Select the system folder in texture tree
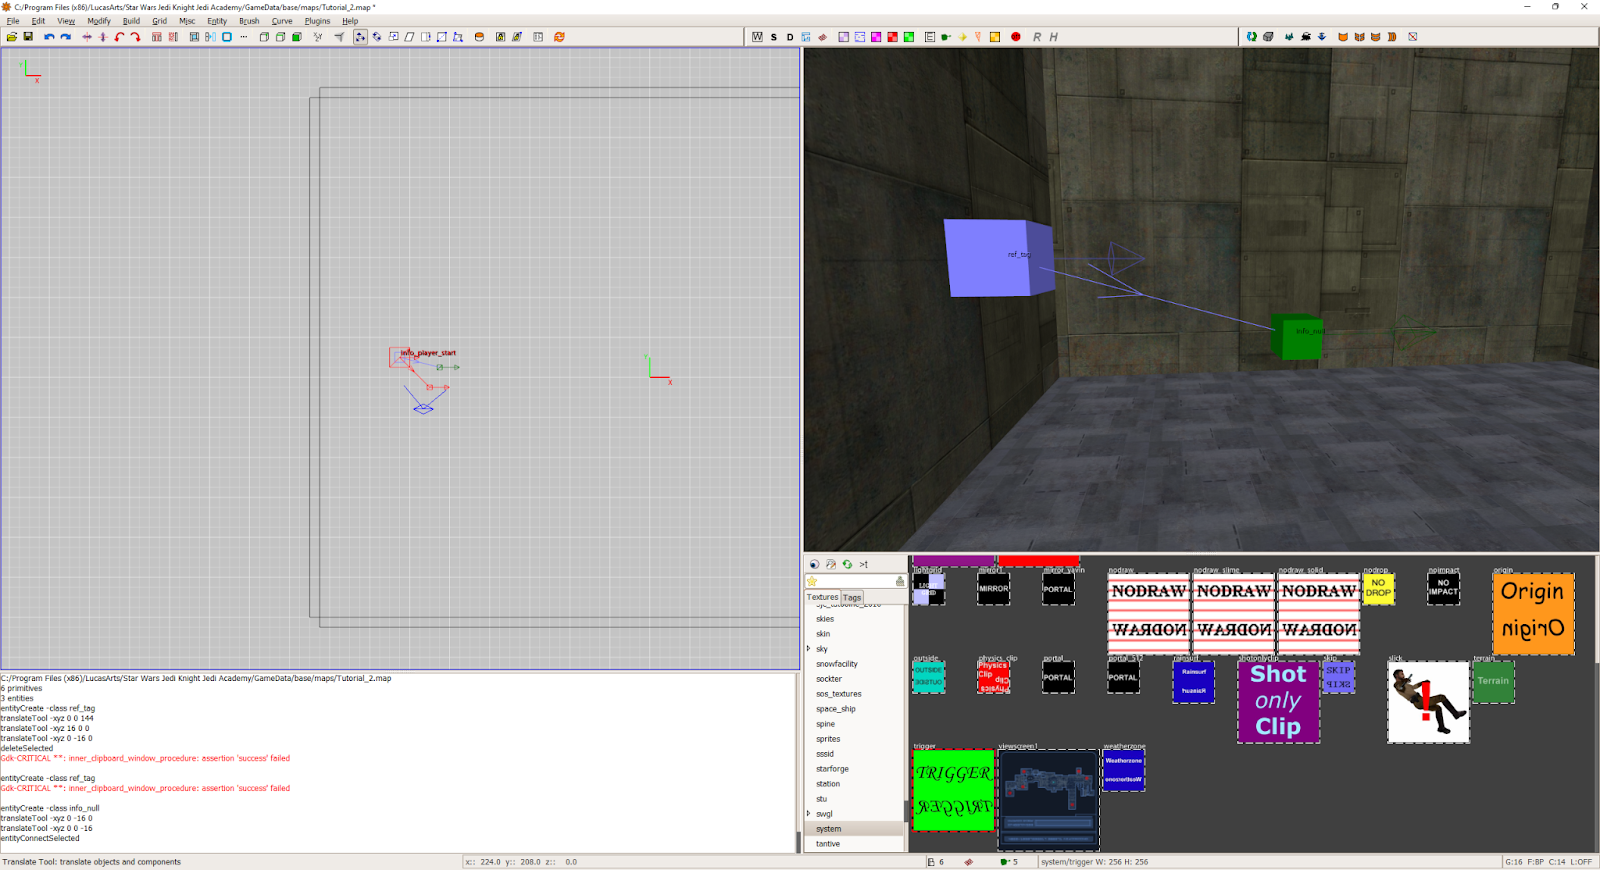Screen dimensions: 1600x870 coord(855,829)
